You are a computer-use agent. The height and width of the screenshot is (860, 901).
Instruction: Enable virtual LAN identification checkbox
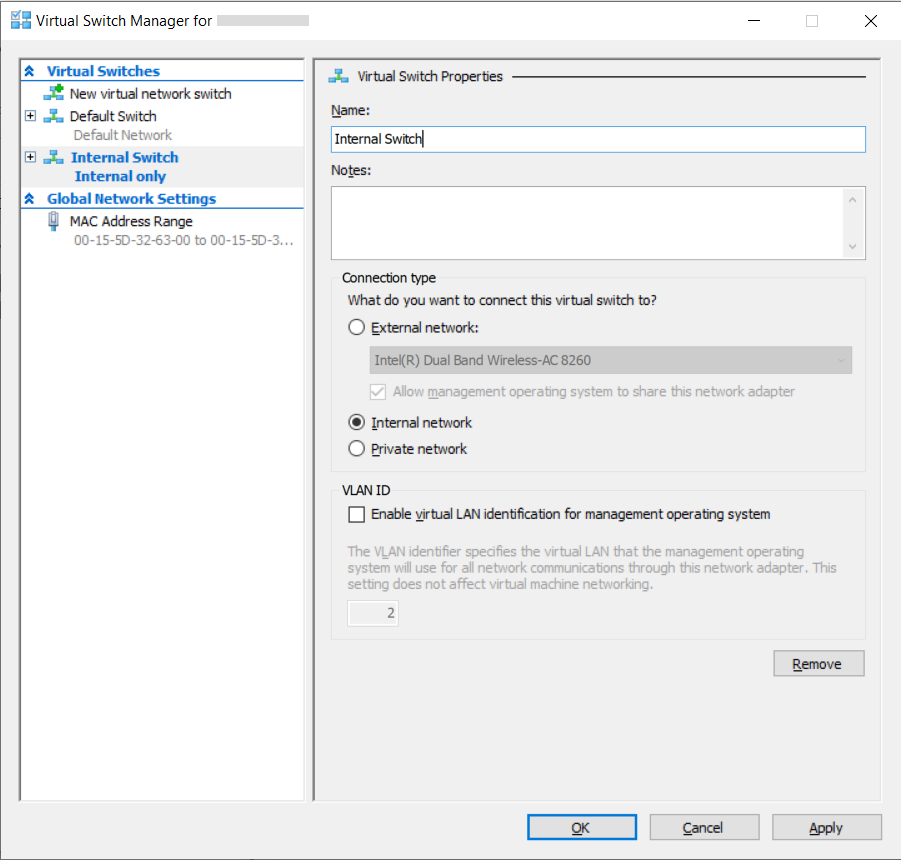356,514
